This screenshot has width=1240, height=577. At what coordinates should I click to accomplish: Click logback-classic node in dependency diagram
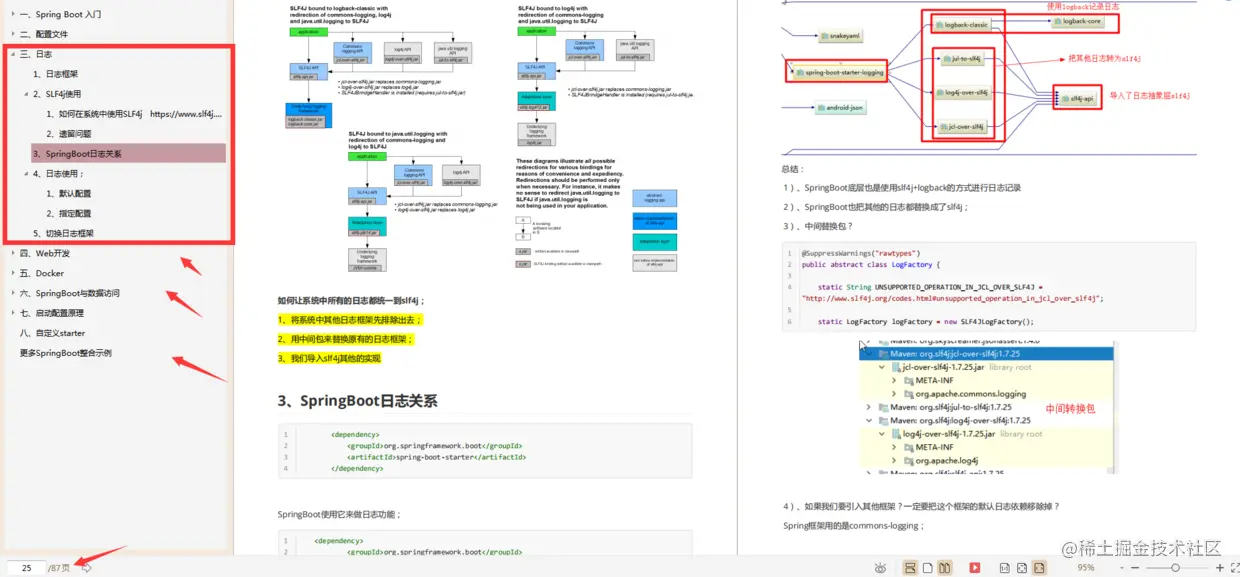[960, 24]
